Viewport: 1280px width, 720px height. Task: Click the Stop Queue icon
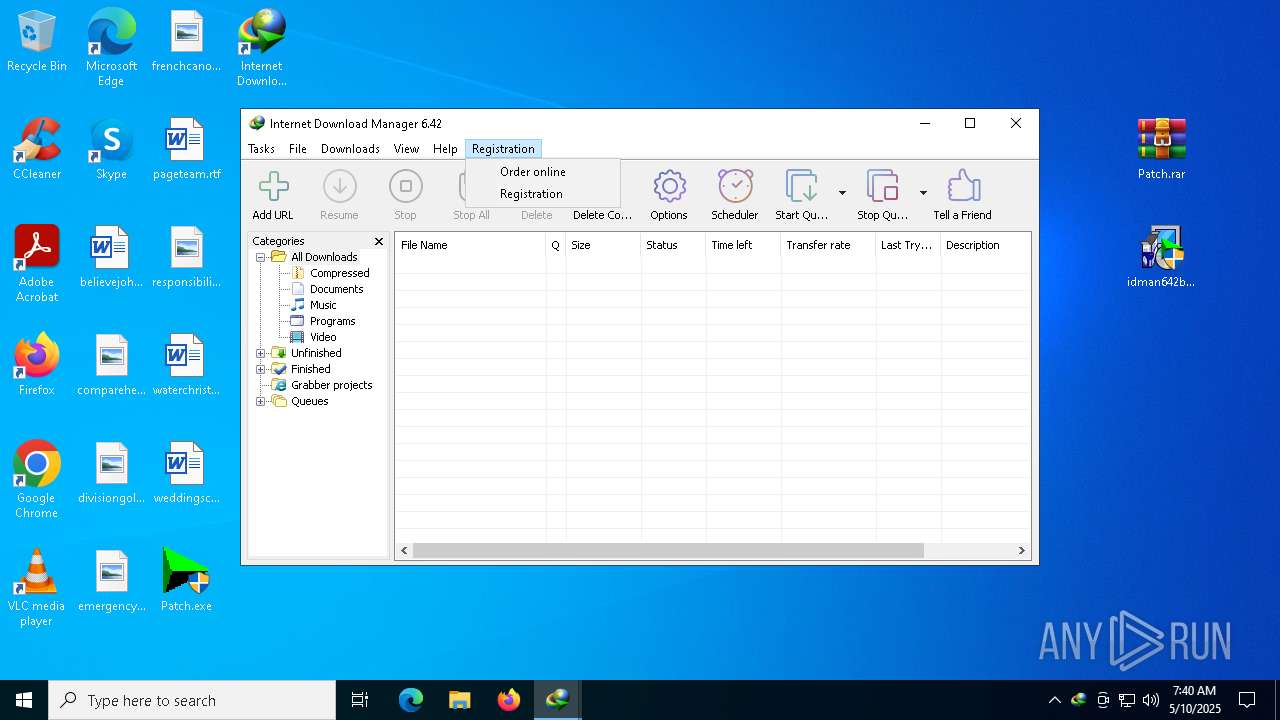(882, 187)
